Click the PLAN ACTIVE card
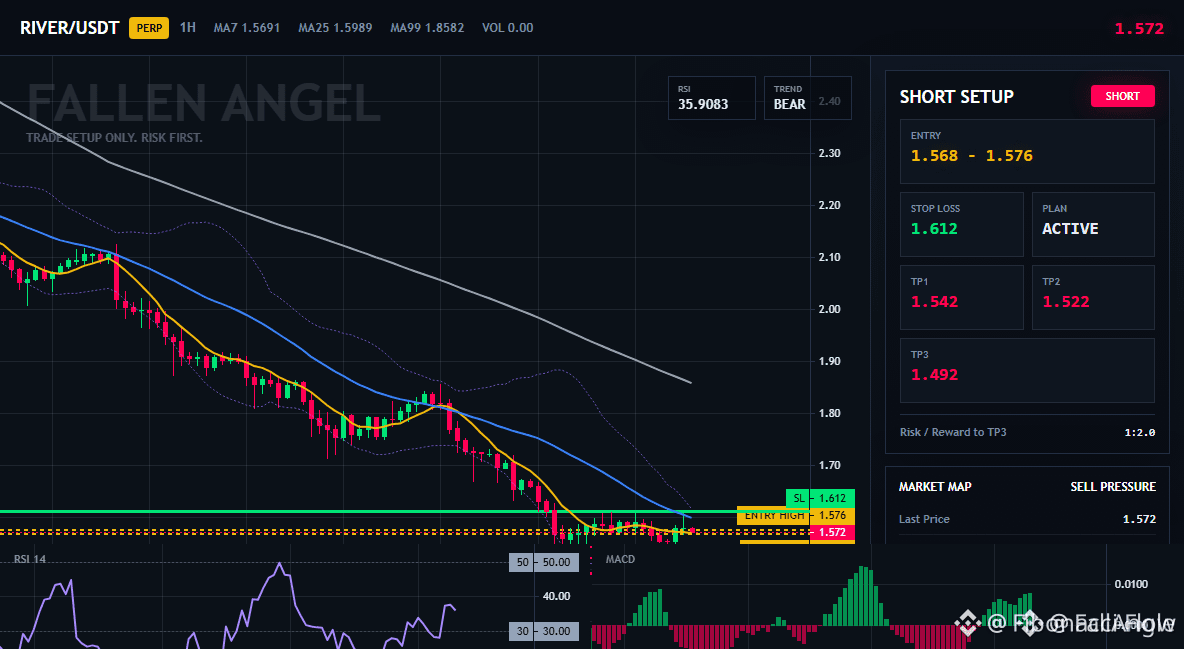This screenshot has width=1184, height=649. click(1093, 224)
